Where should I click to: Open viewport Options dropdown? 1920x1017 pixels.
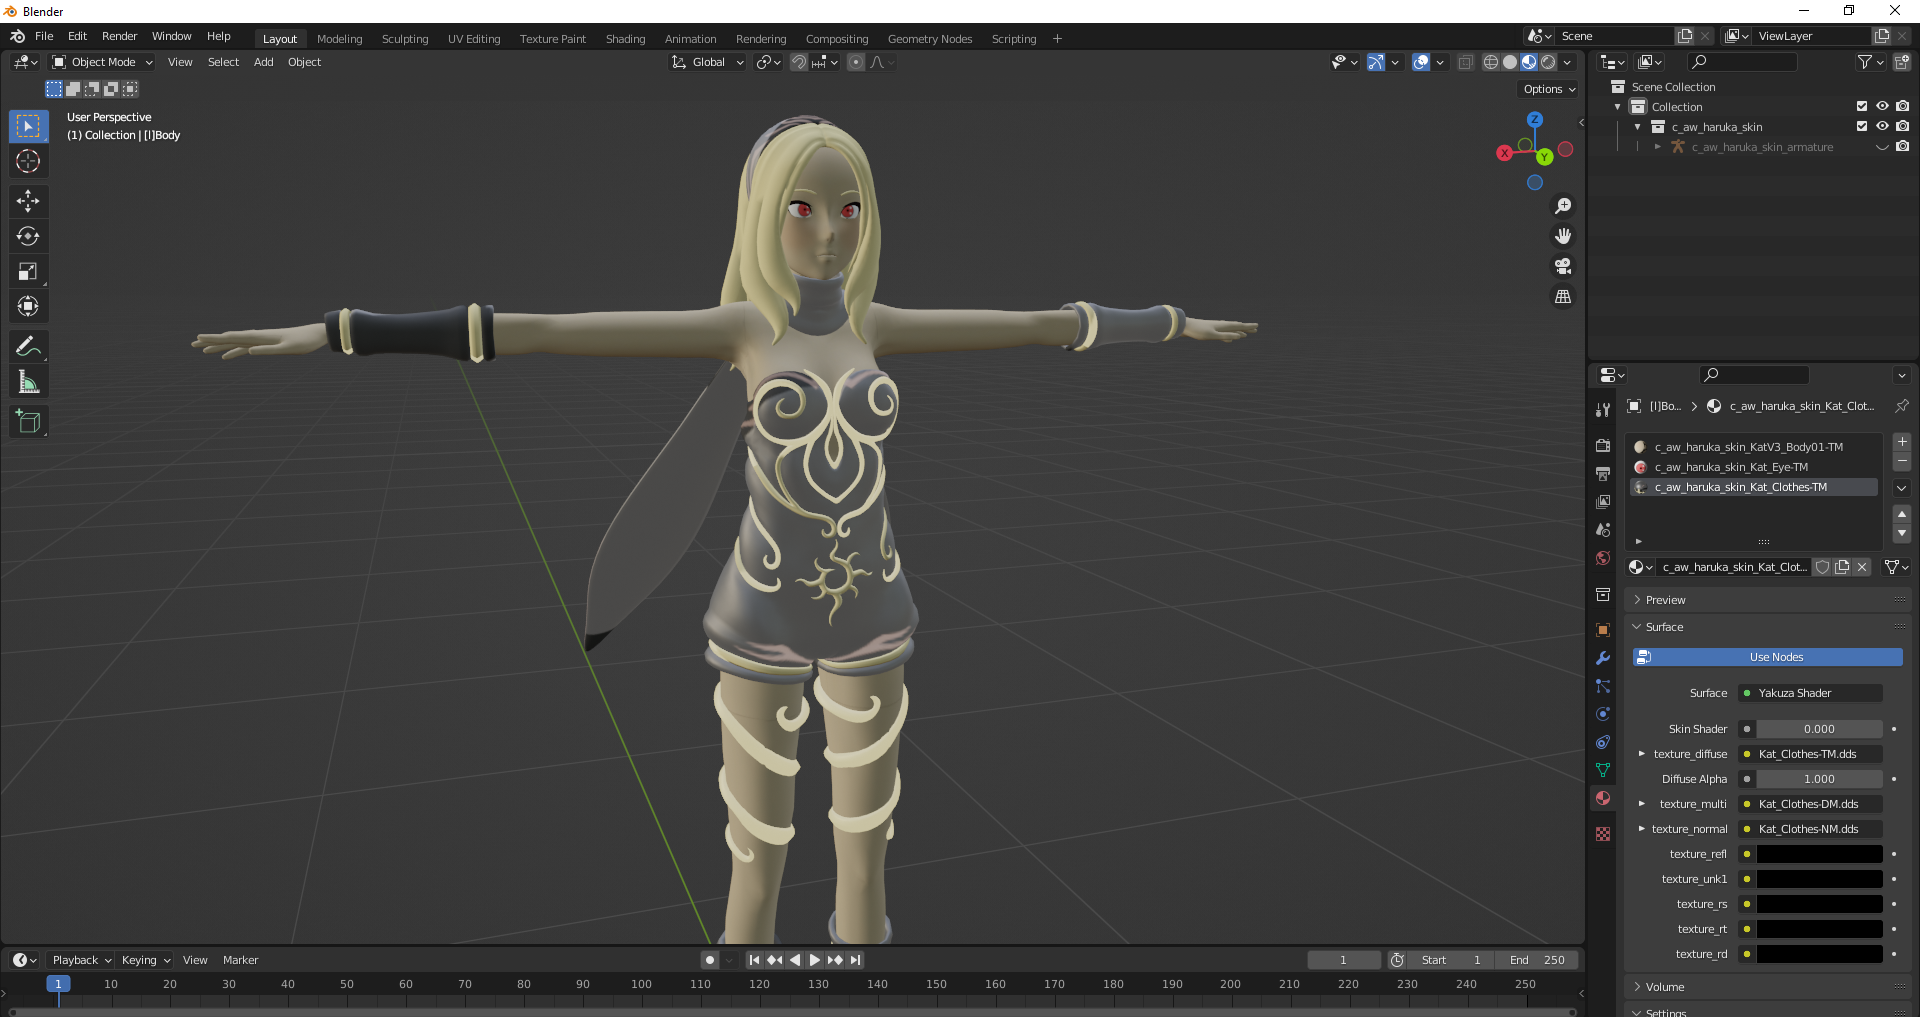1549,89
